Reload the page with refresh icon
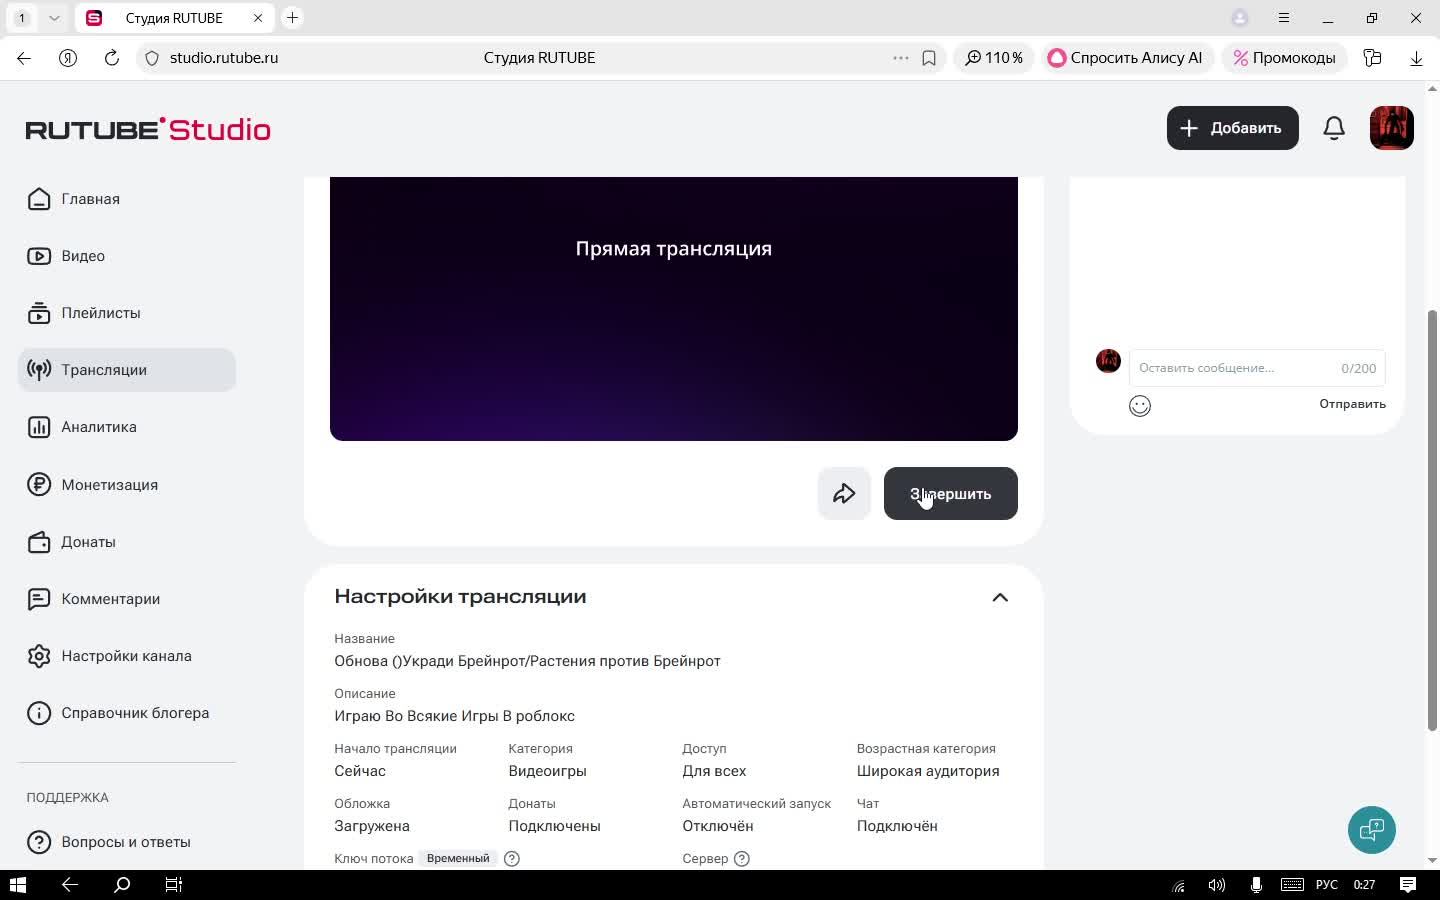The height and width of the screenshot is (900, 1440). tap(112, 58)
